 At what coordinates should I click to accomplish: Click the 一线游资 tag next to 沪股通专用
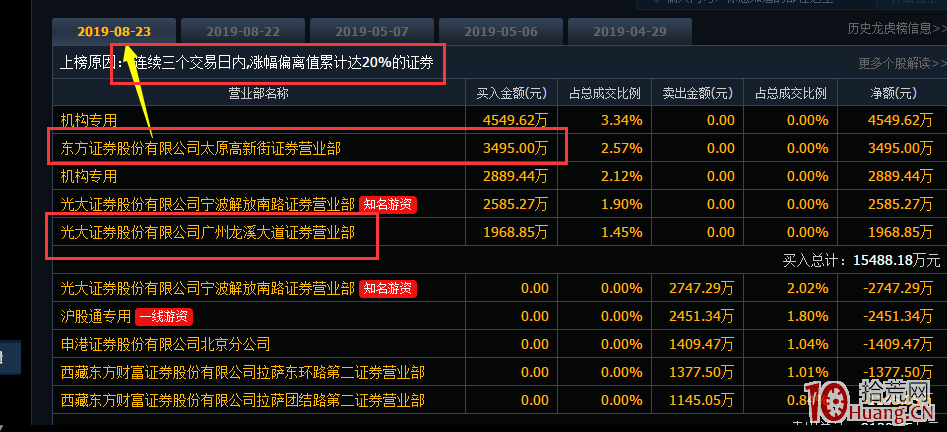coord(164,316)
